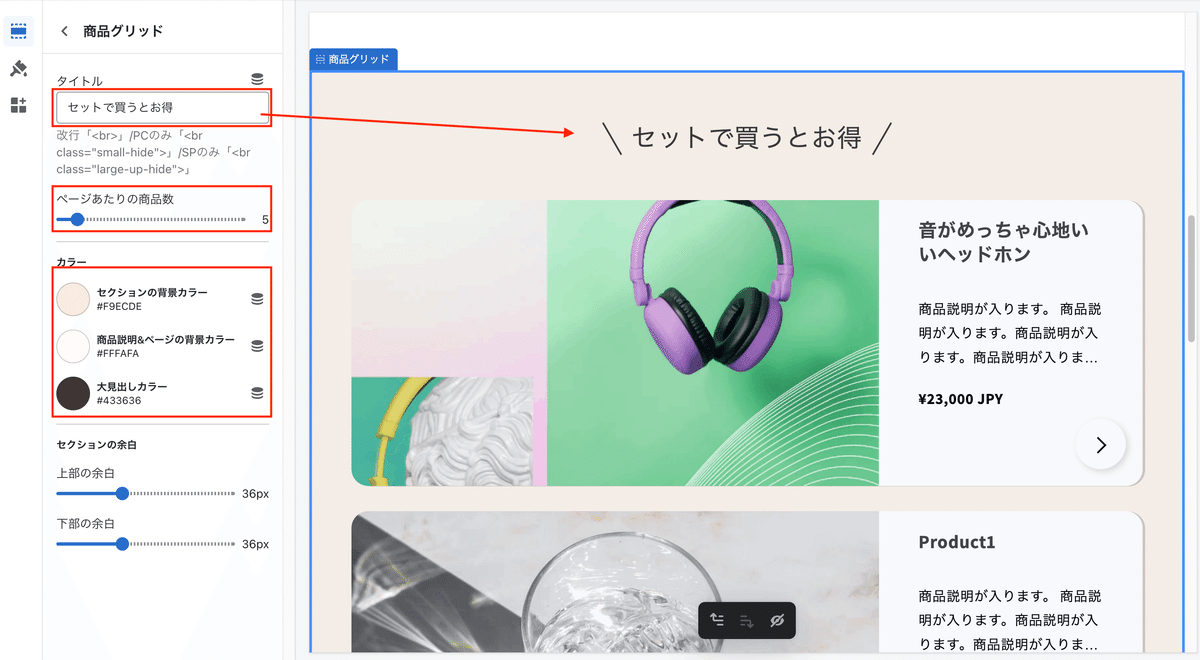Connect dynamic source for 商品説明&ページの背景カラー
The image size is (1200, 660).
[257, 346]
